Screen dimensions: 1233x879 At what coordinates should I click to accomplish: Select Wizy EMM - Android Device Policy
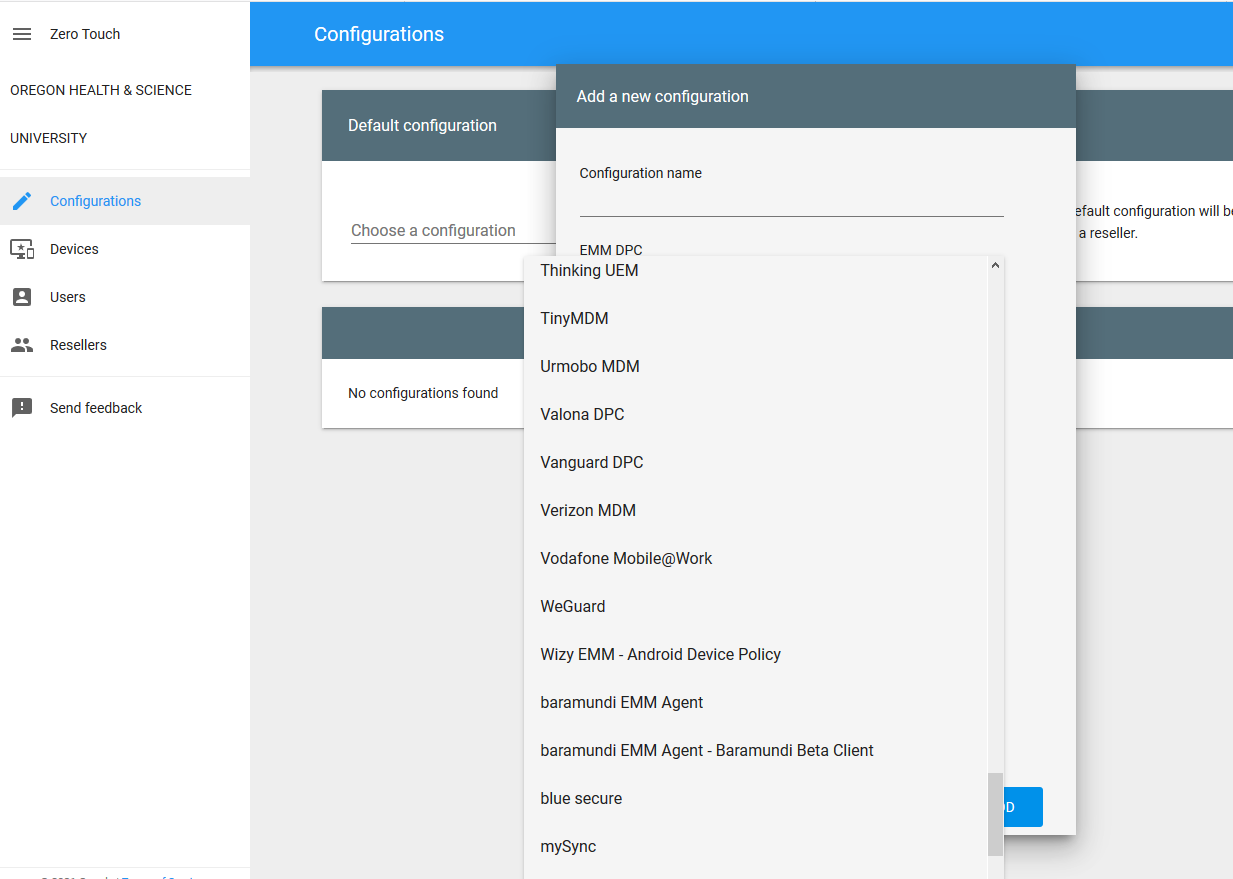point(755,654)
